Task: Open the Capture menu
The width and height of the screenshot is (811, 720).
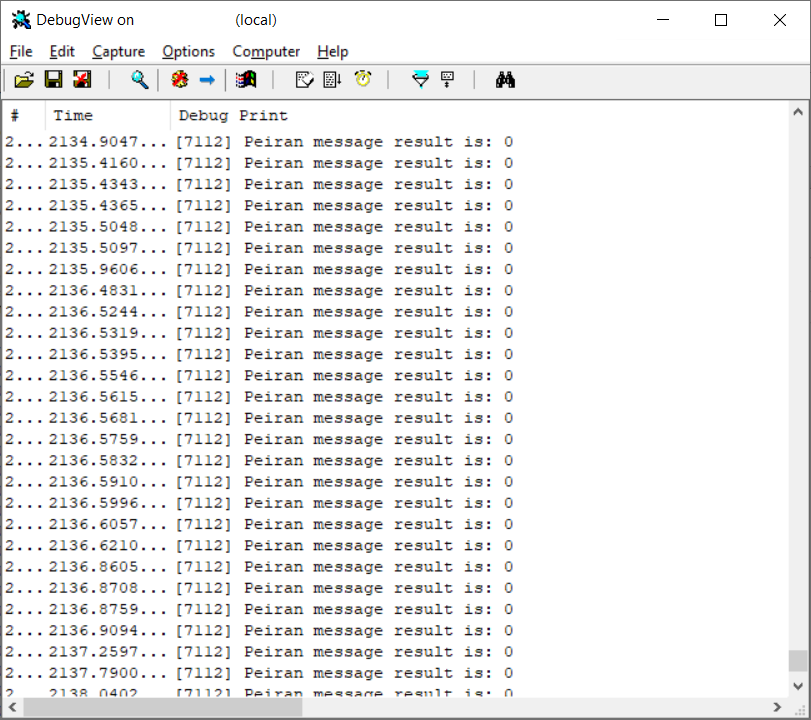Action: point(118,51)
